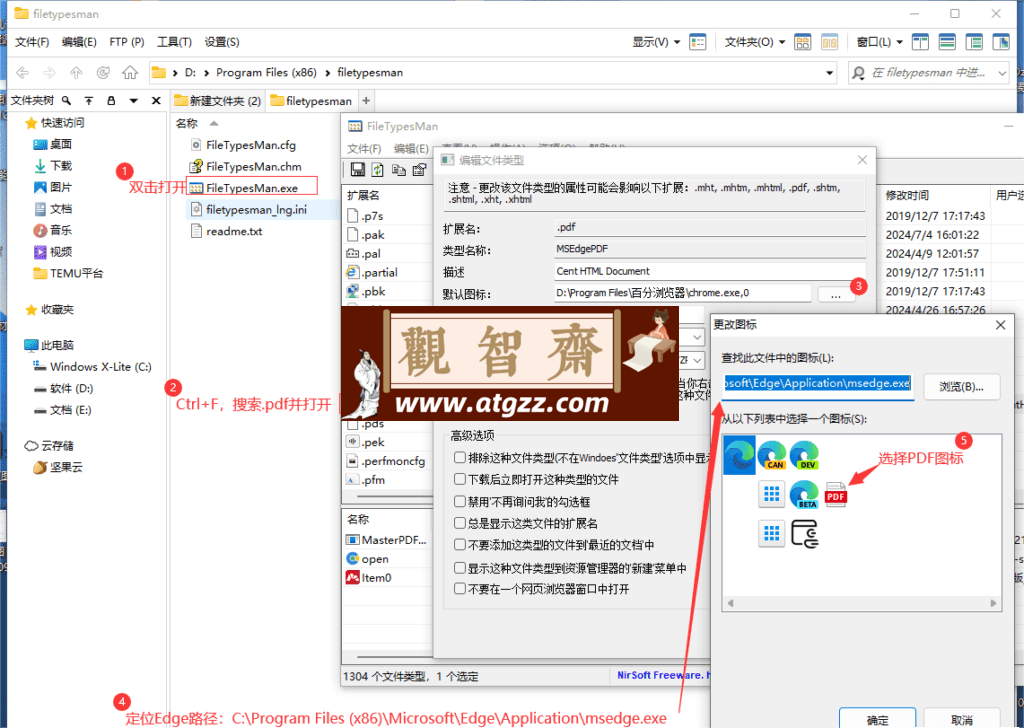
Task: Click left arrow of icon list scrollbar
Action: coord(730,603)
